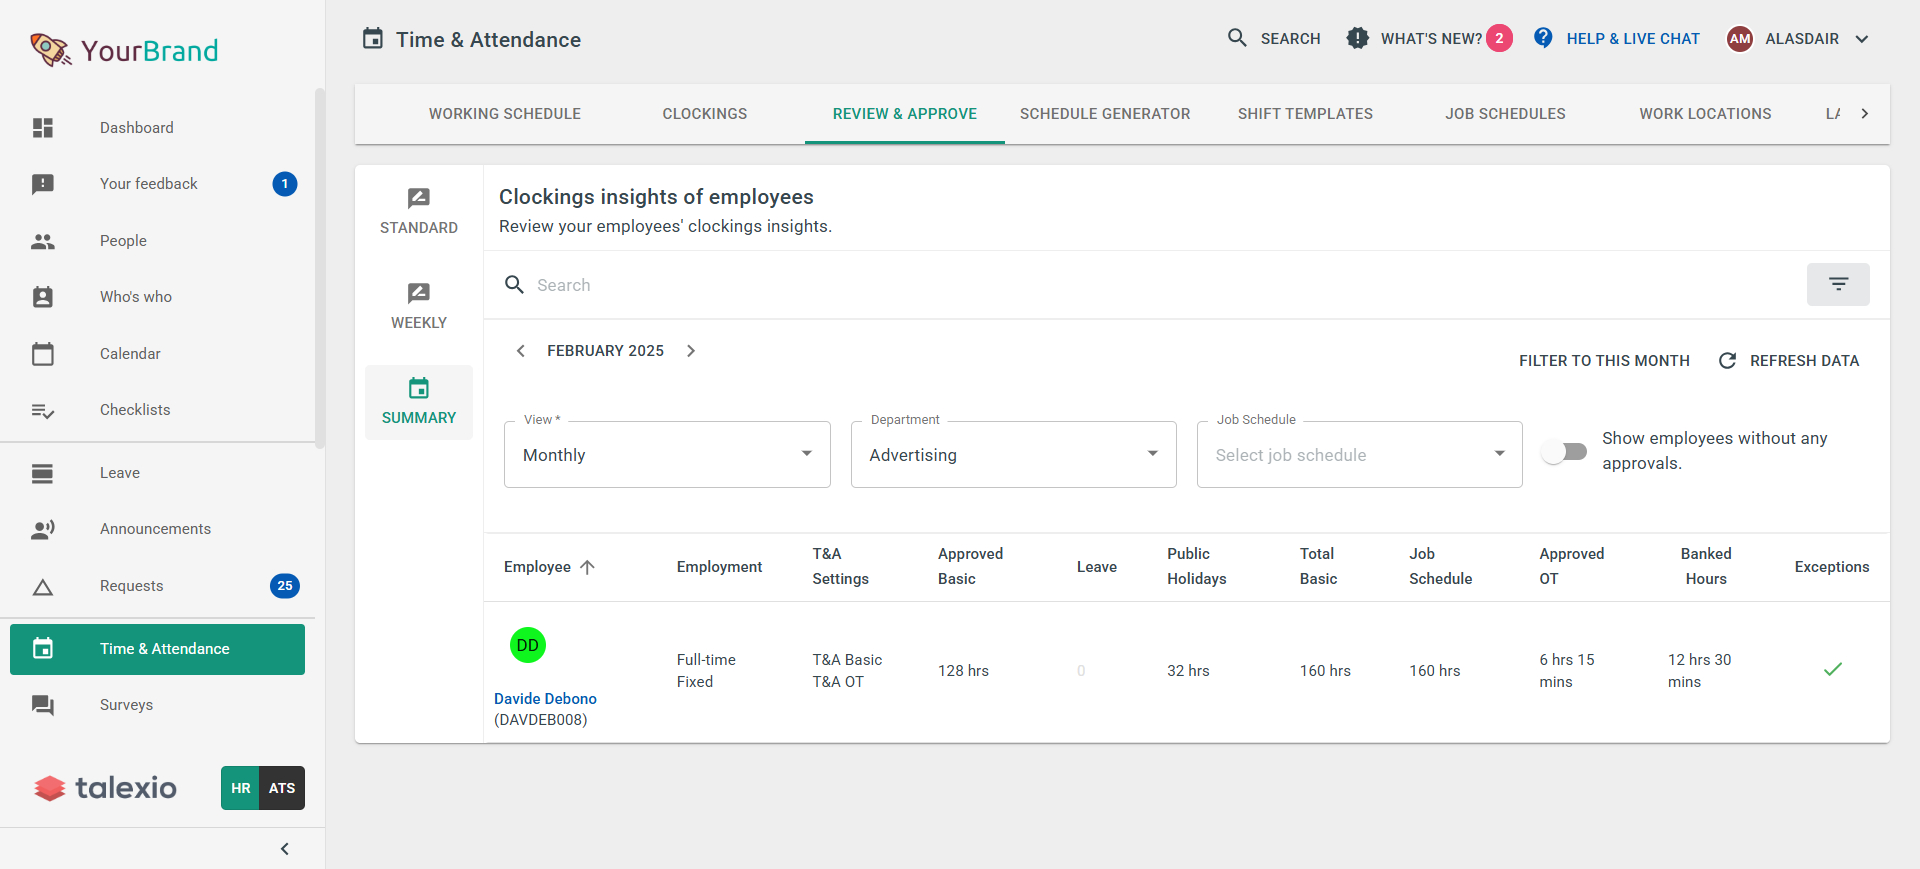1920x869 pixels.
Task: Open Davide Debono's profile link
Action: pos(545,699)
